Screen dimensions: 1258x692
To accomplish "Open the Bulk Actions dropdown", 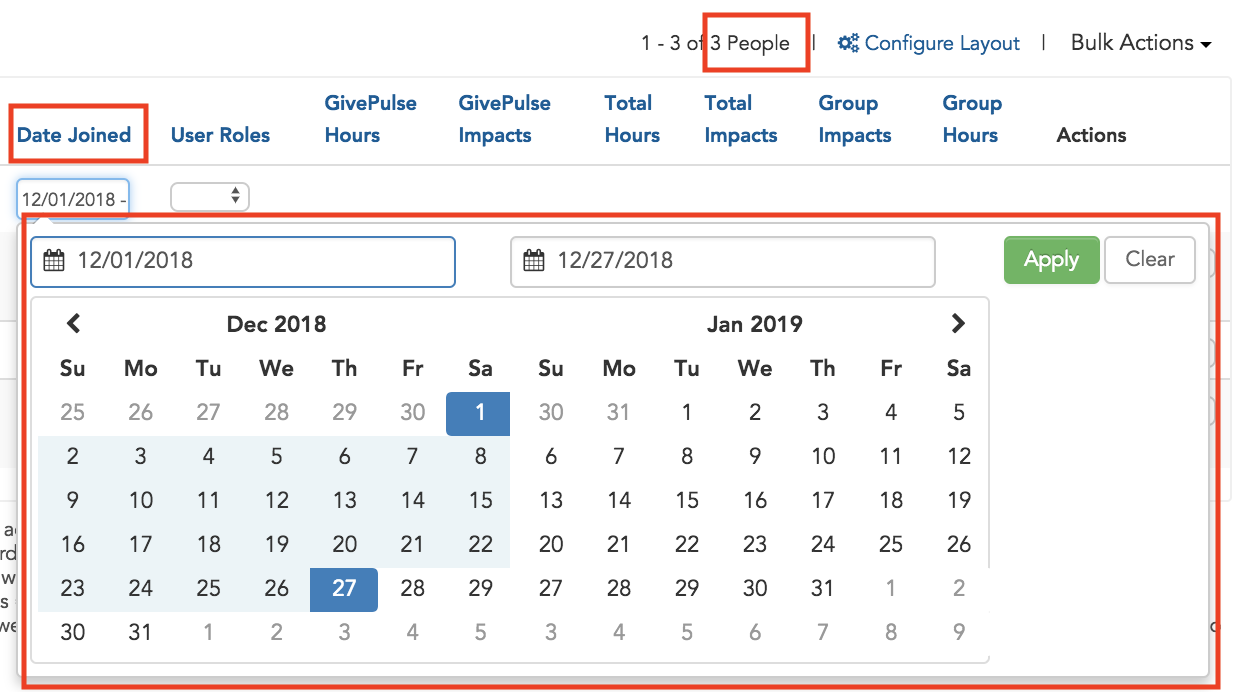I will (1141, 43).
